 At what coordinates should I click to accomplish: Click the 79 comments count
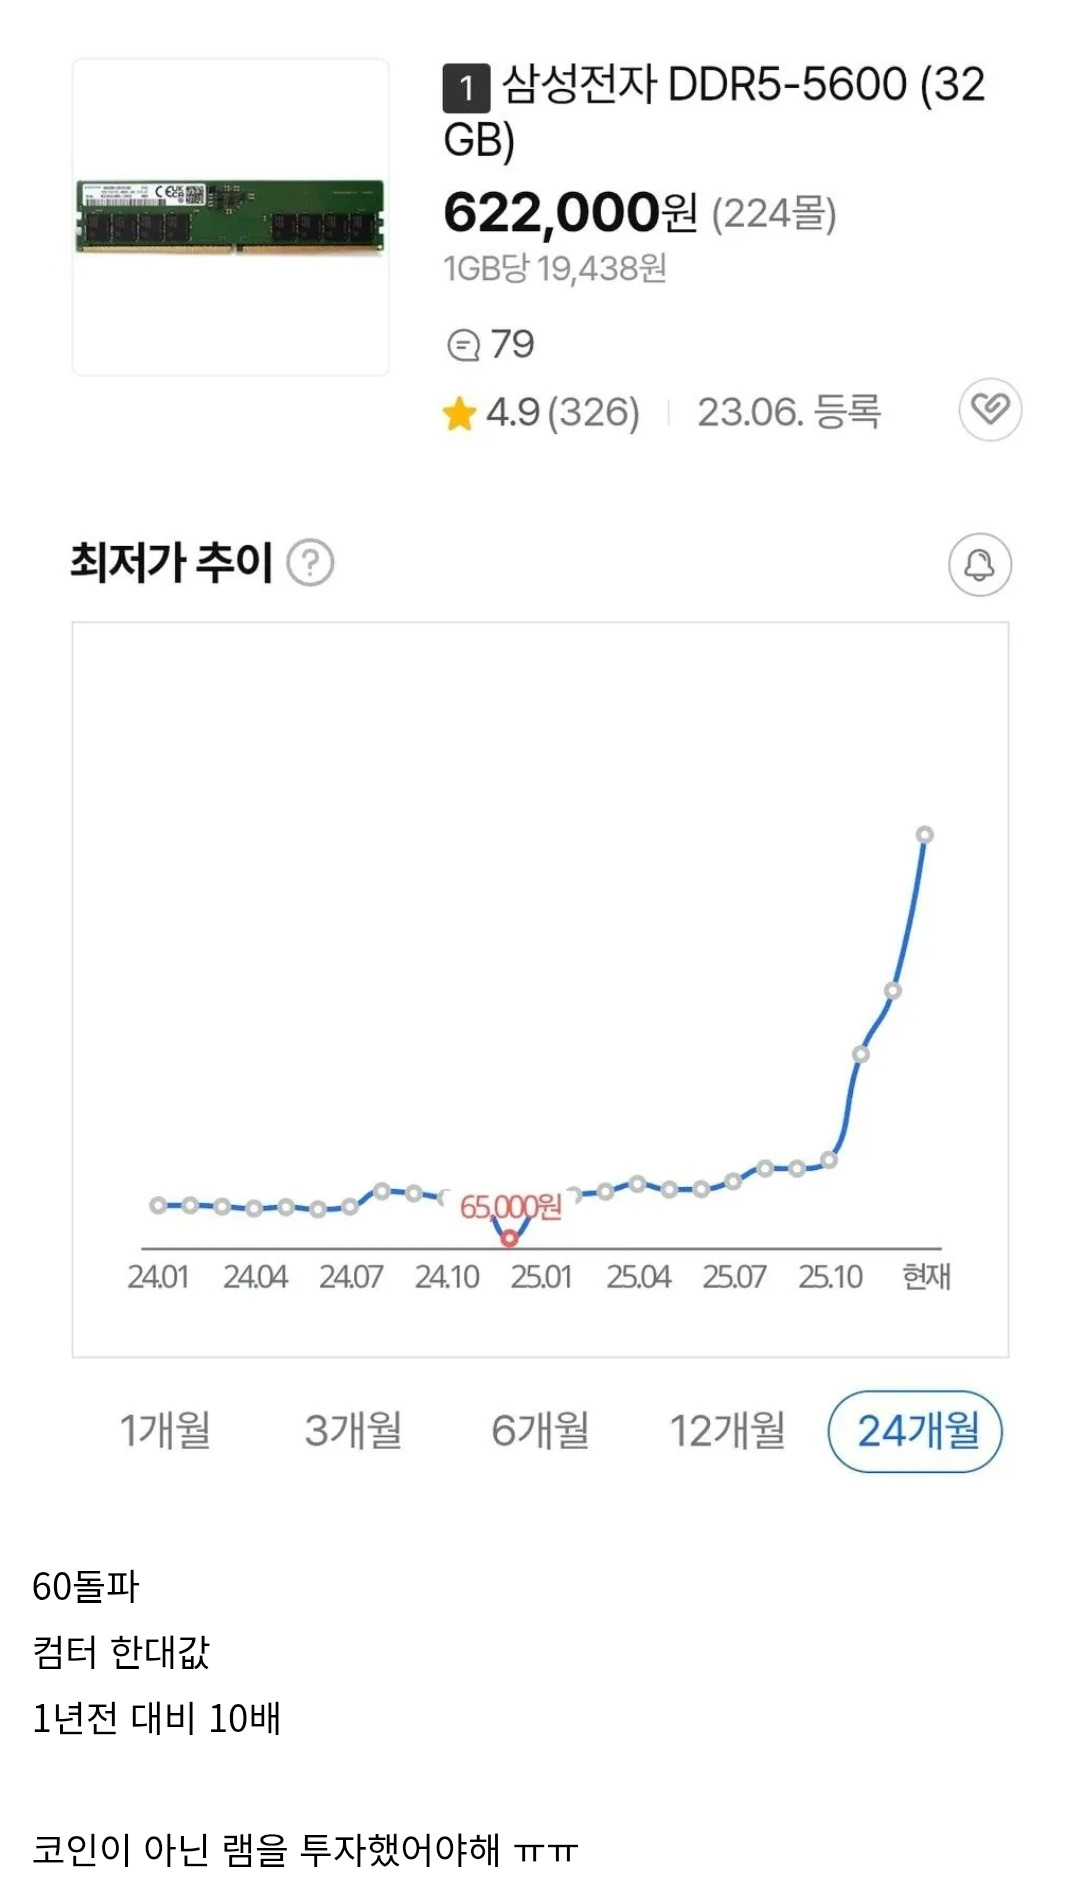click(x=512, y=345)
